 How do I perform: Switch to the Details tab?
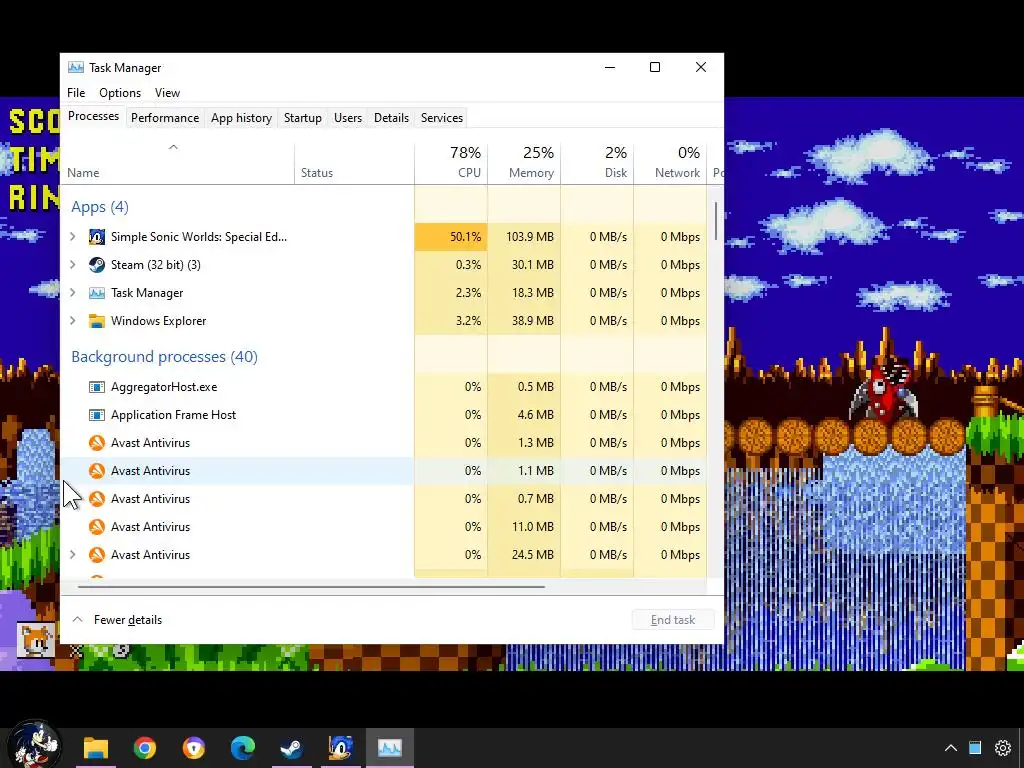(391, 118)
